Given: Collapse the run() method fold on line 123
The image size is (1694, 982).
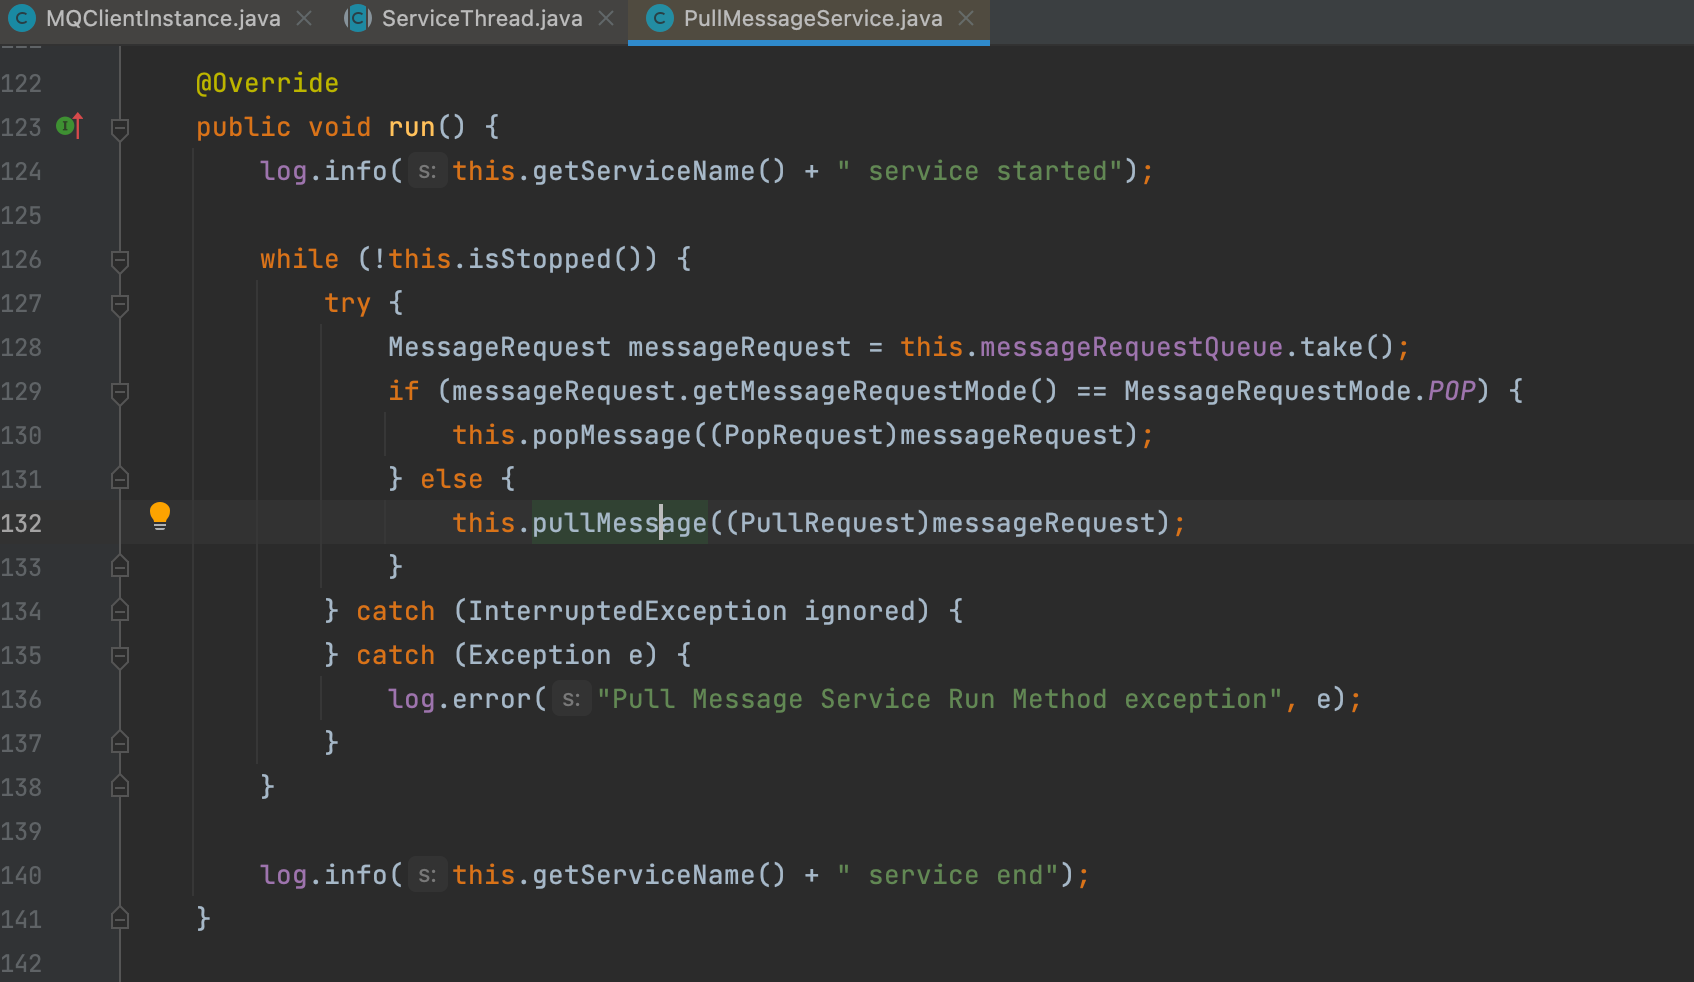Looking at the screenshot, I should [120, 128].
